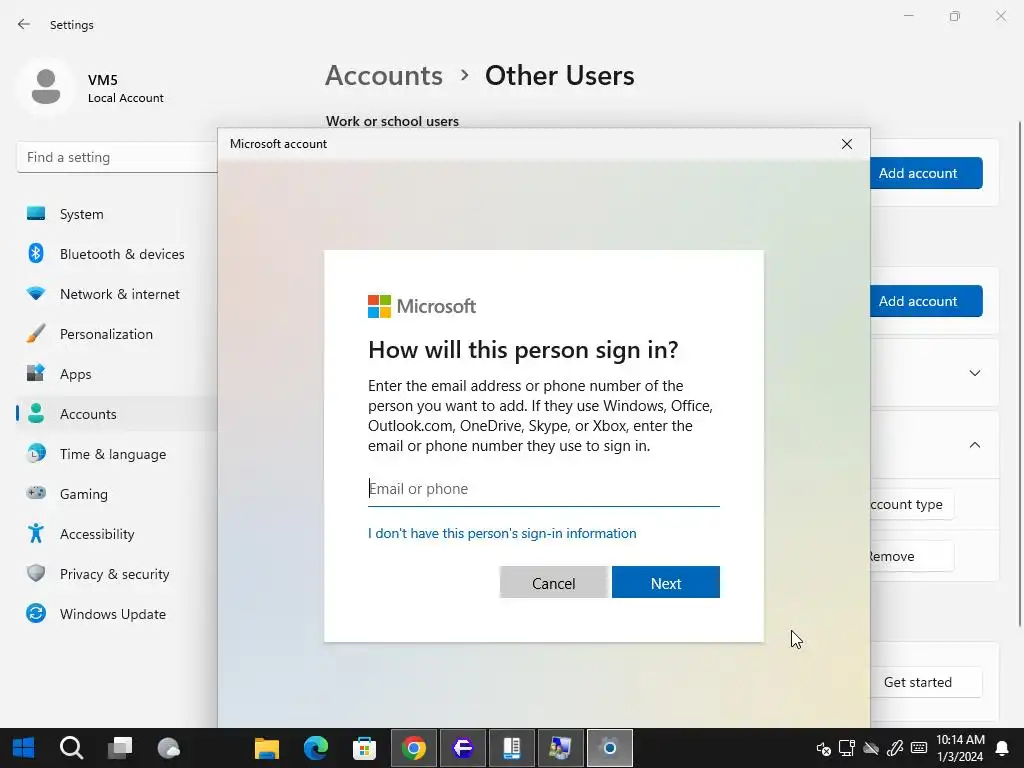
Task: Click the muted volume tray icon
Action: pos(824,748)
